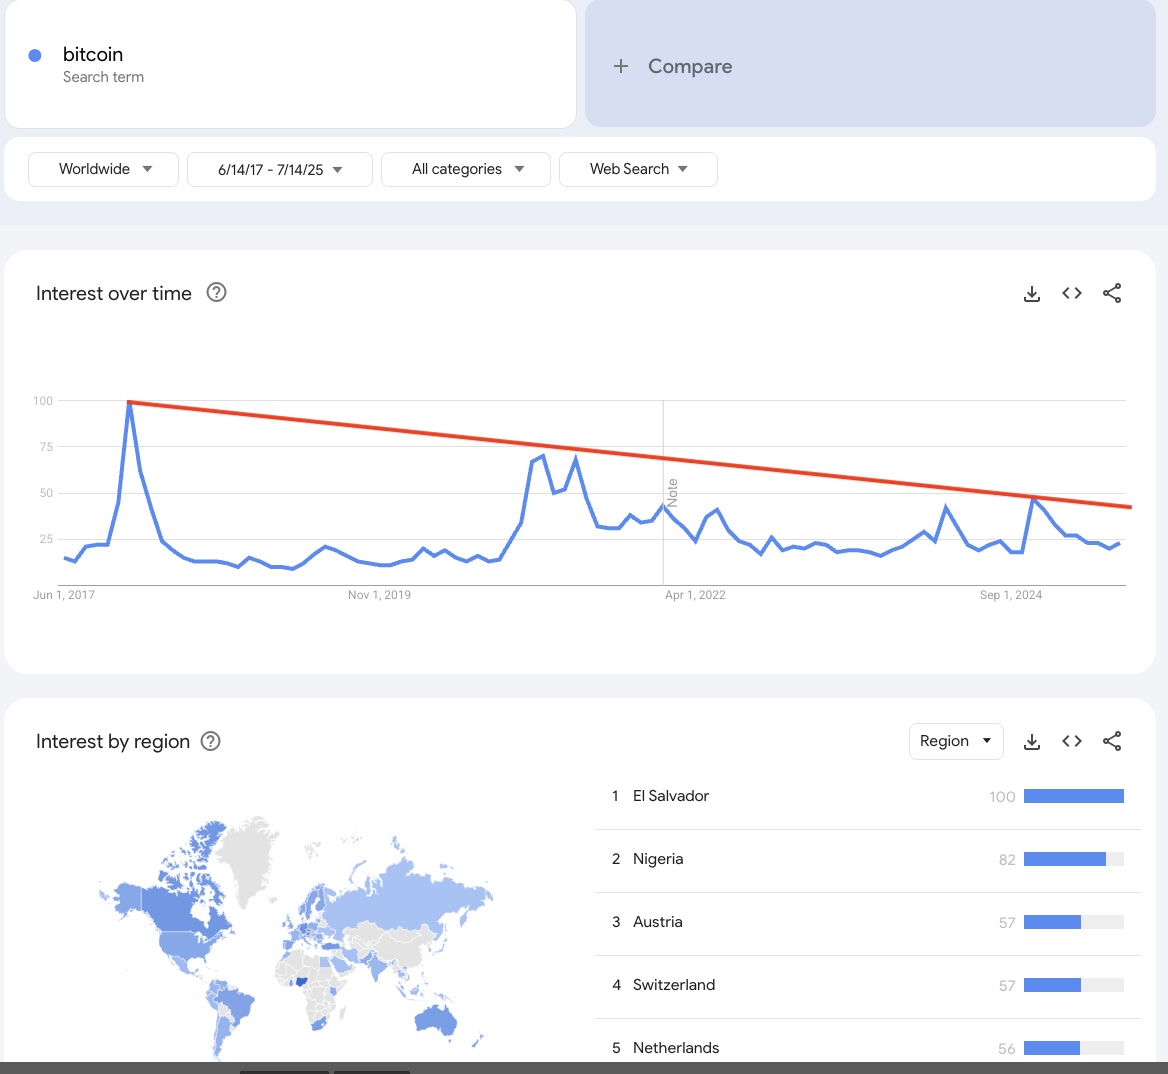
Task: Select El Salvador in the region list
Action: pyautogui.click(x=868, y=796)
